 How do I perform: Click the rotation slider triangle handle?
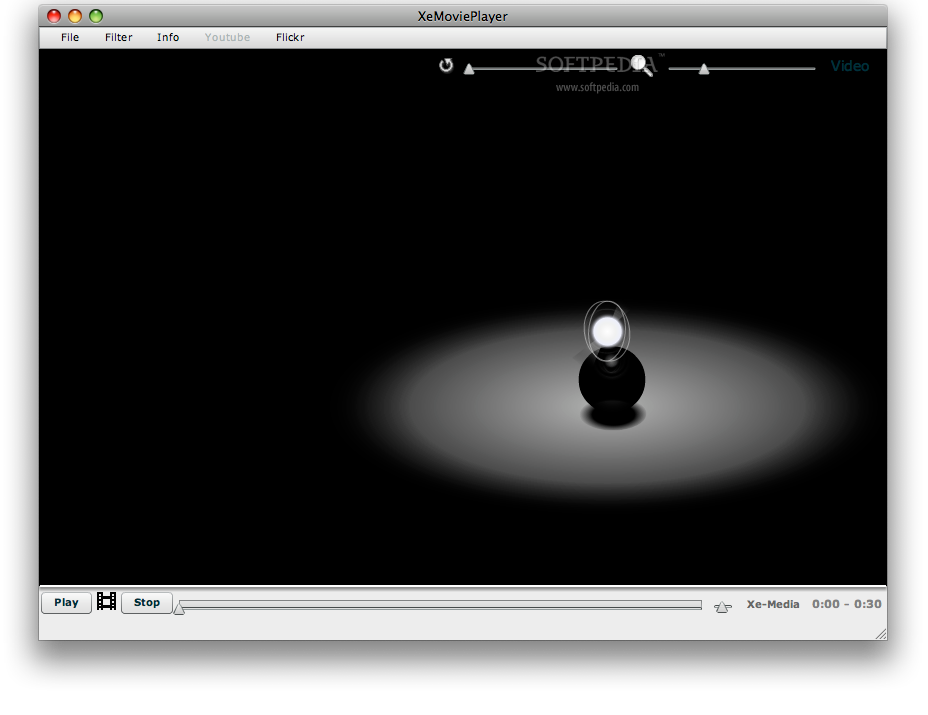point(469,69)
